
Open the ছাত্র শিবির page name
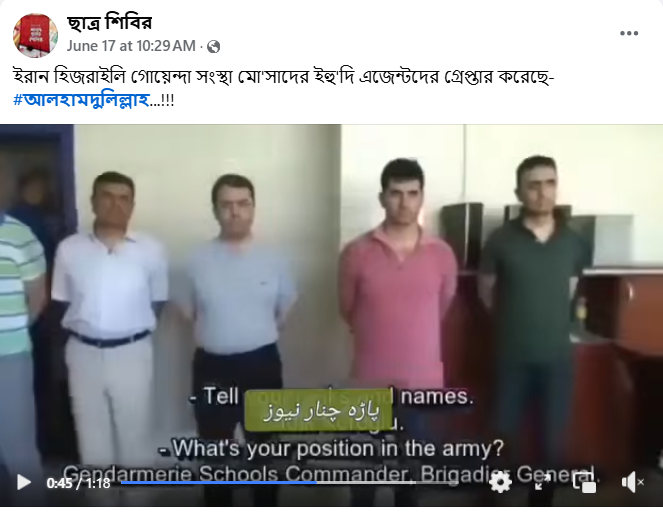pyautogui.click(x=109, y=23)
